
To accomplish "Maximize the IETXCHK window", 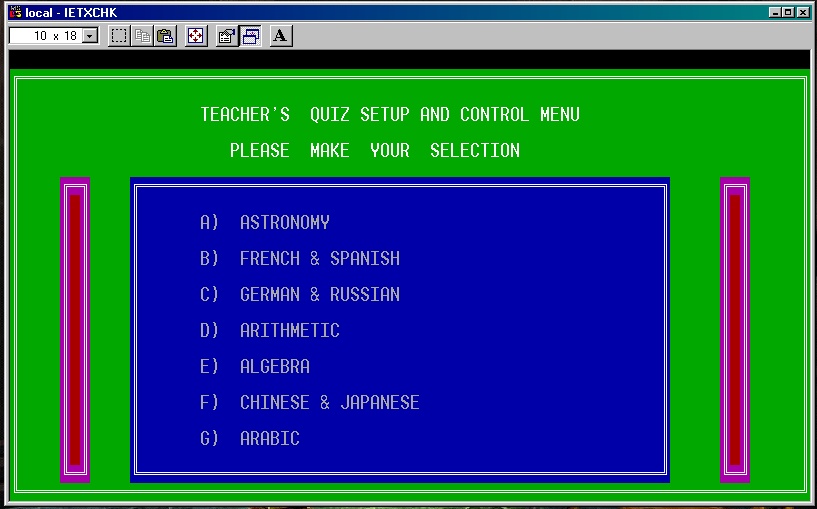I will click(x=788, y=13).
